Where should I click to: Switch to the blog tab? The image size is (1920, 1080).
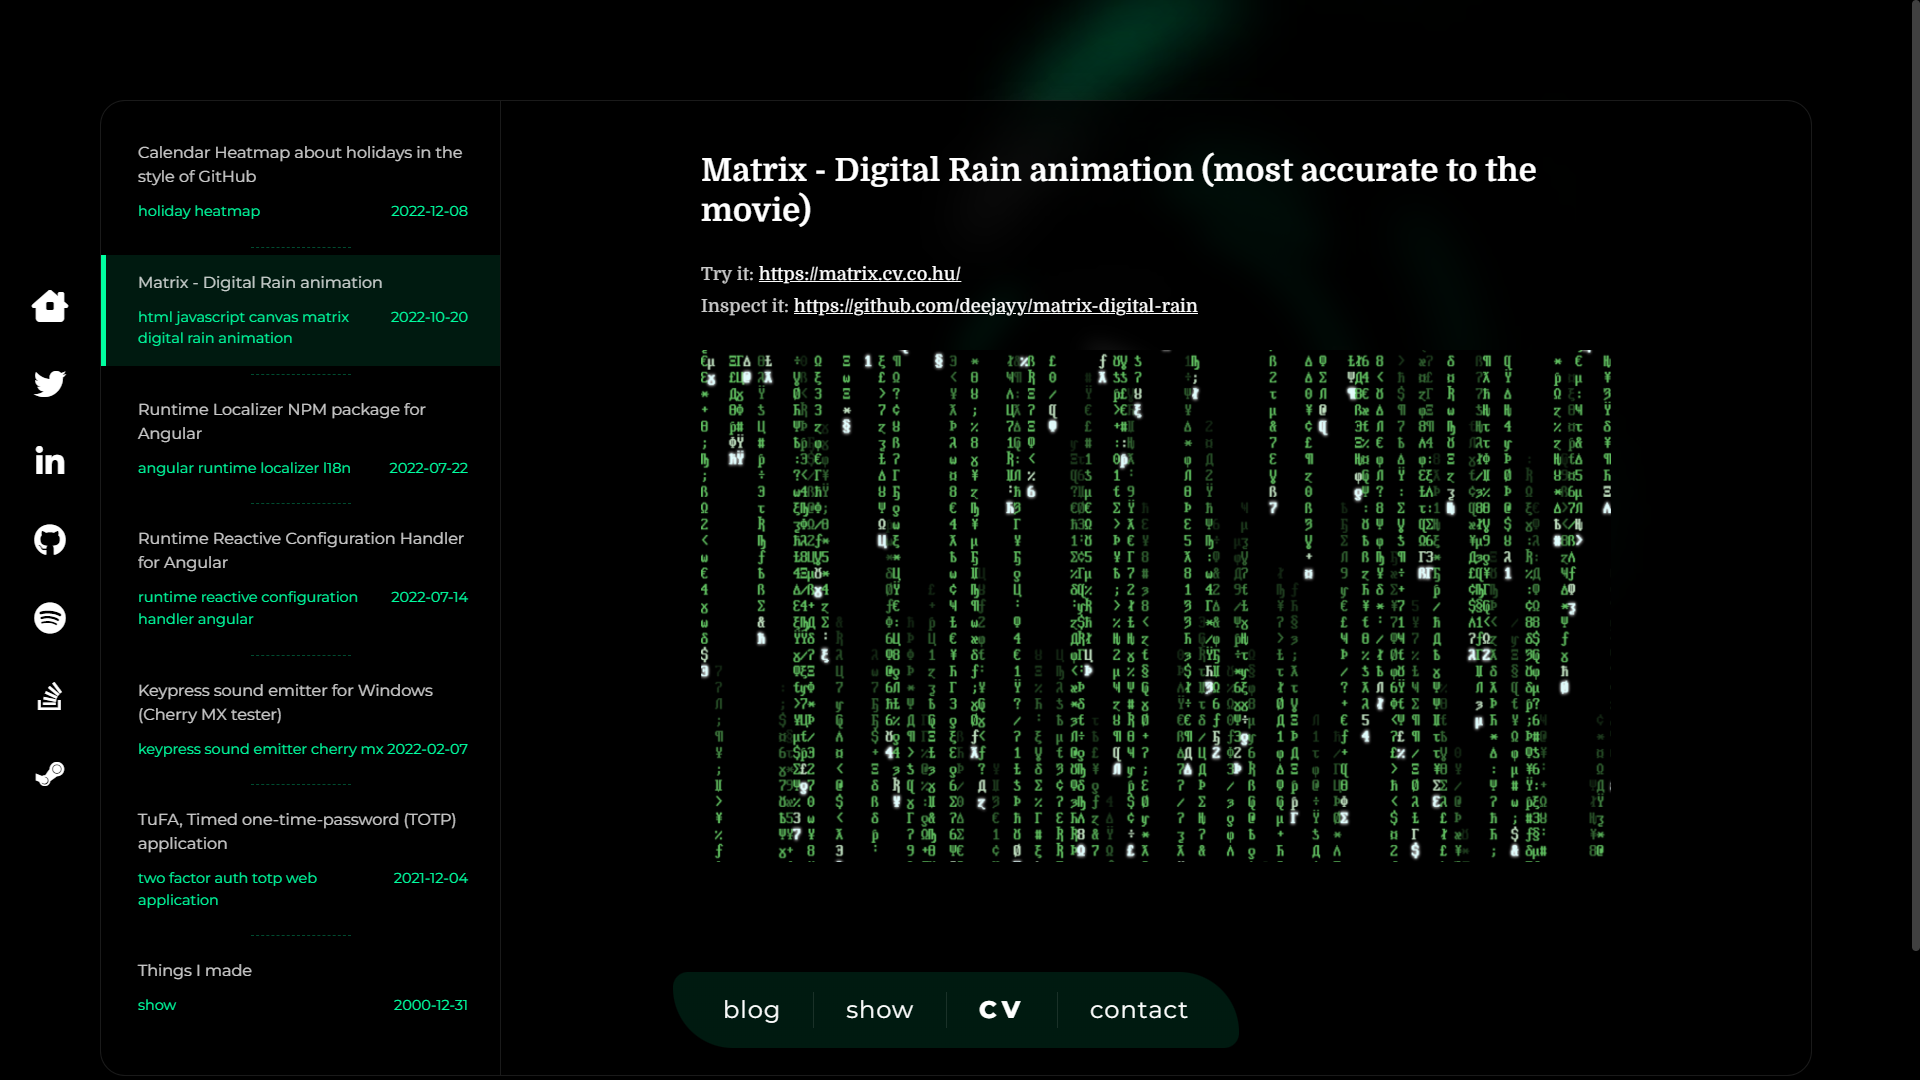[751, 1010]
